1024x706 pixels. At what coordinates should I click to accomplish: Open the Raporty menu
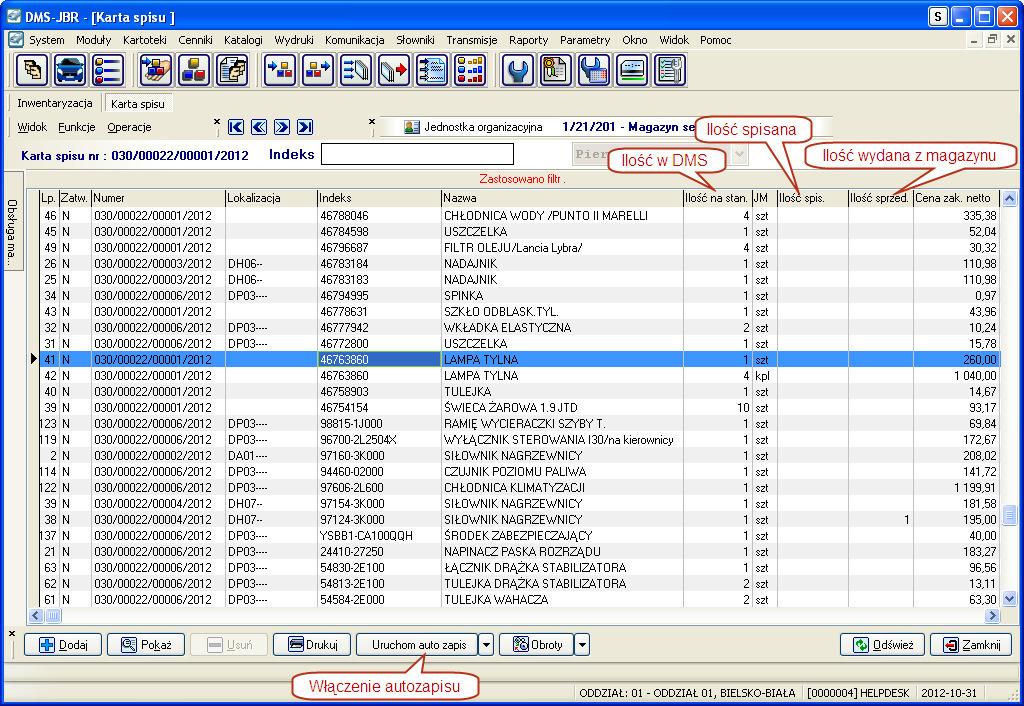click(x=528, y=40)
